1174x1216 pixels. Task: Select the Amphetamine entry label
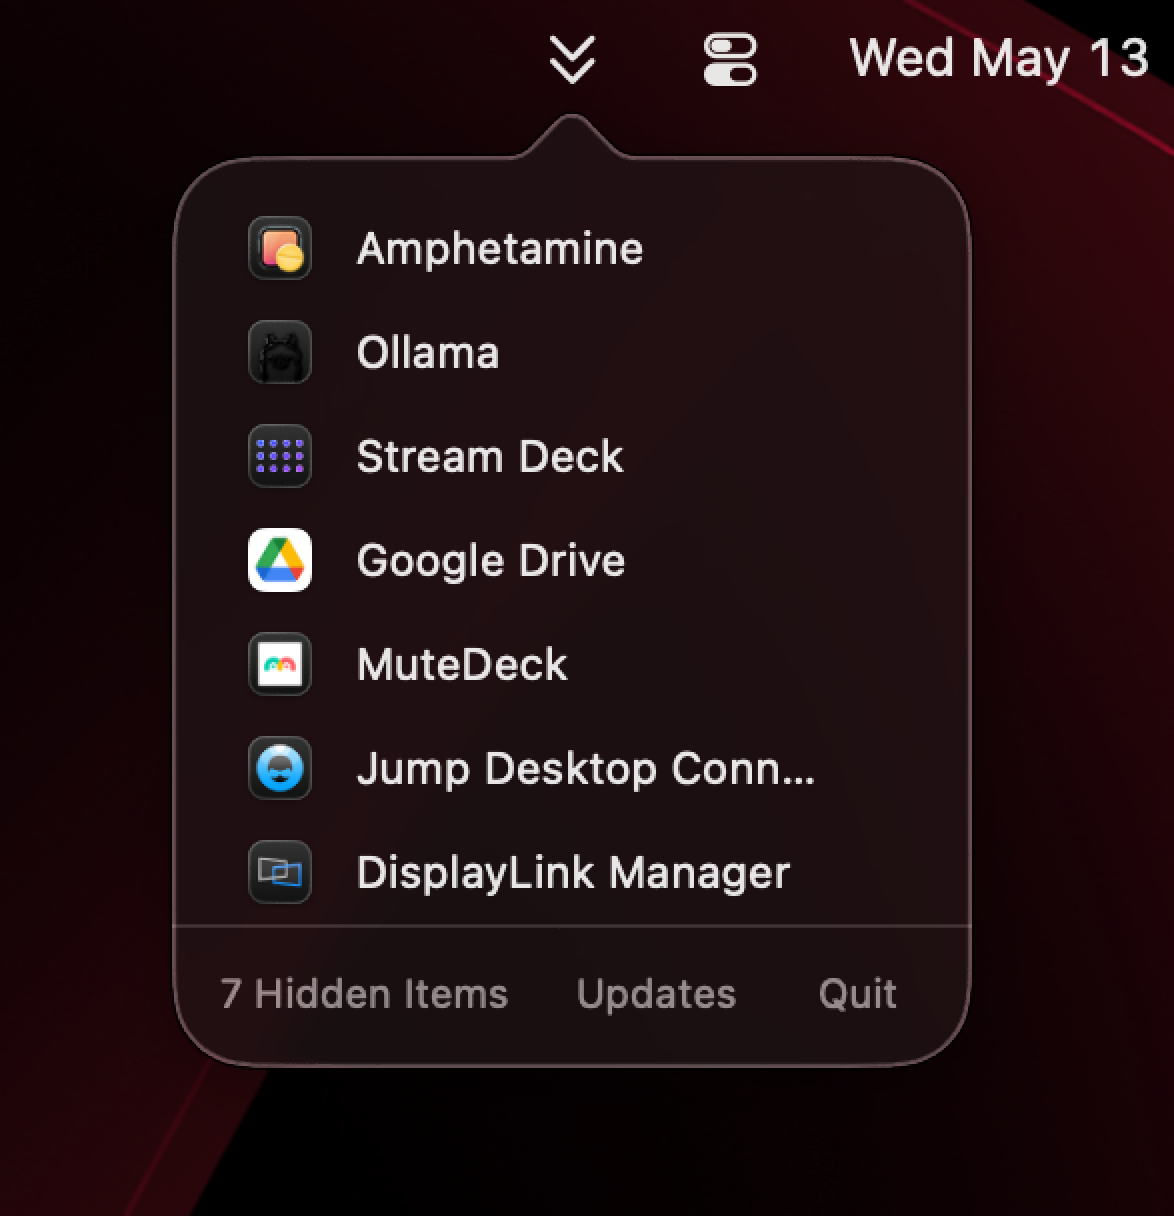(x=500, y=249)
